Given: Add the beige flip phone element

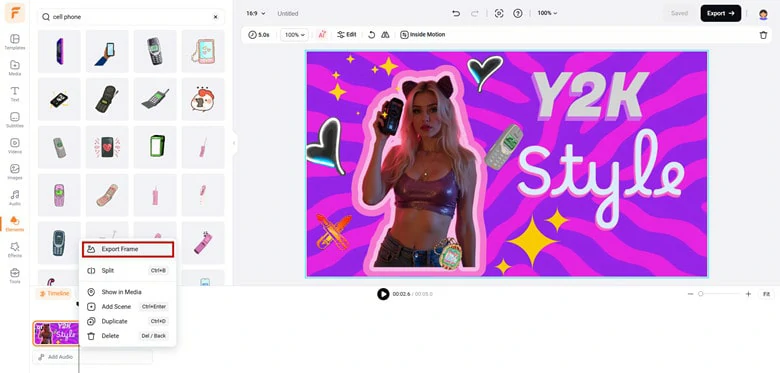Looking at the screenshot, I should tap(107, 195).
